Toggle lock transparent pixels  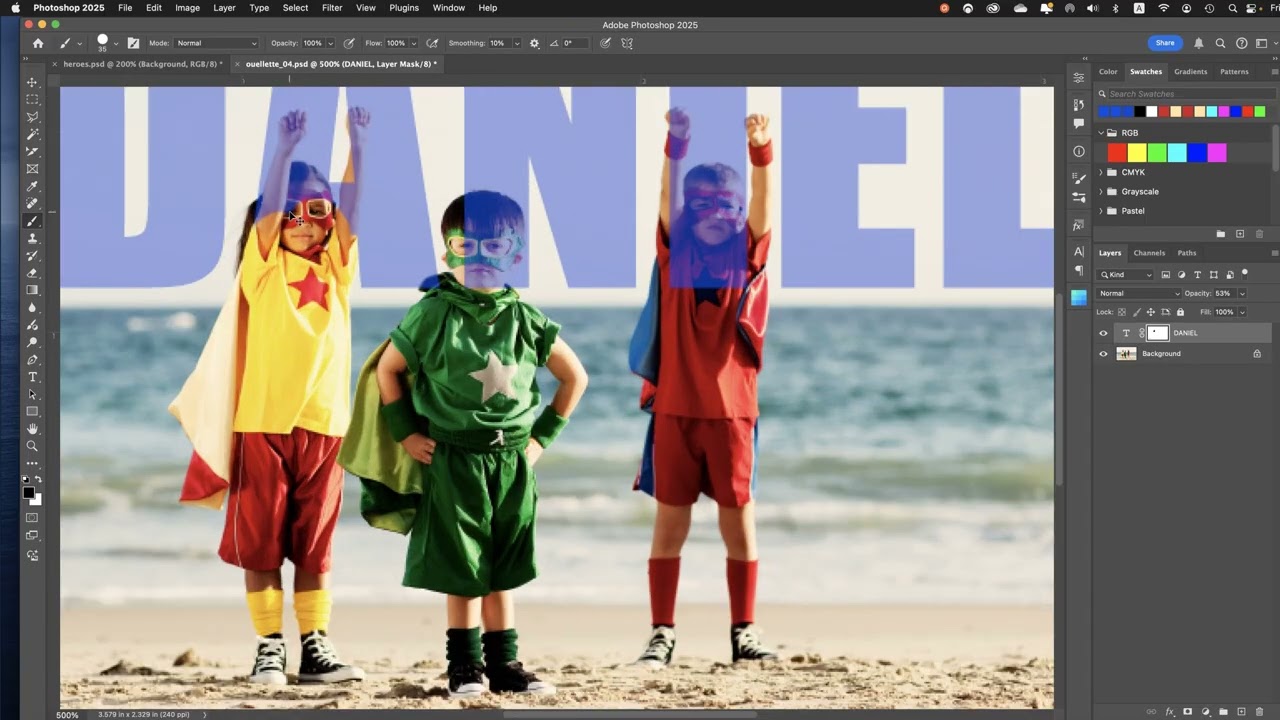click(x=1122, y=312)
